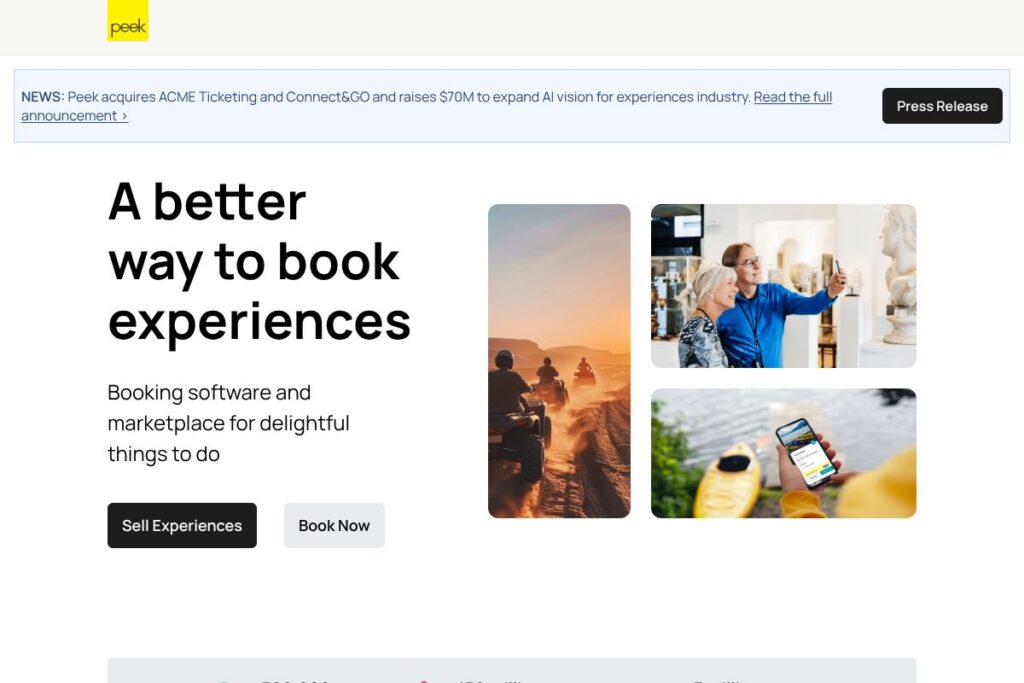Click the Booking software and marketplace subtitle
This screenshot has height=683, width=1024.
click(x=229, y=423)
